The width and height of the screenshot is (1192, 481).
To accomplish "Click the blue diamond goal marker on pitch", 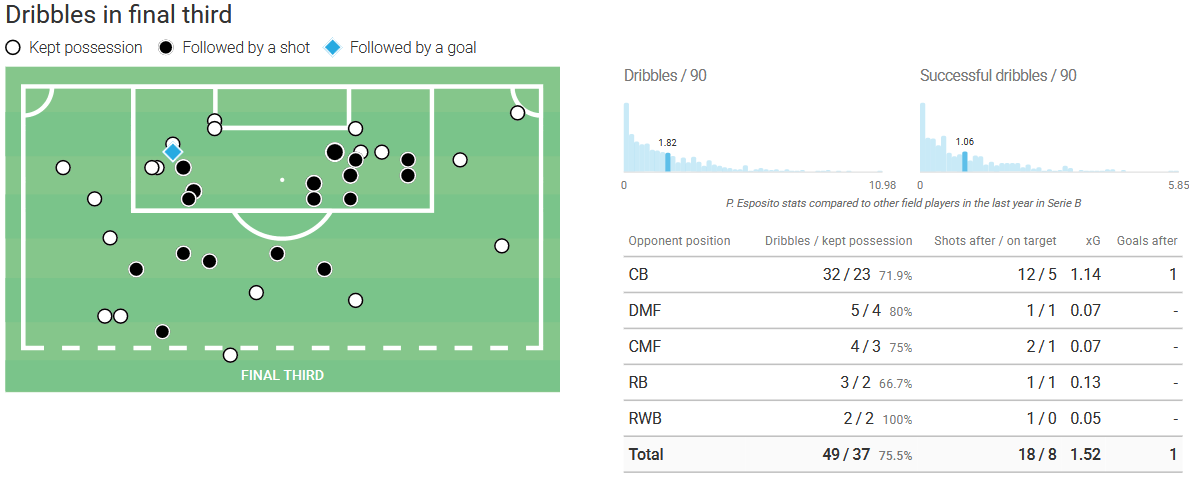I will [173, 152].
